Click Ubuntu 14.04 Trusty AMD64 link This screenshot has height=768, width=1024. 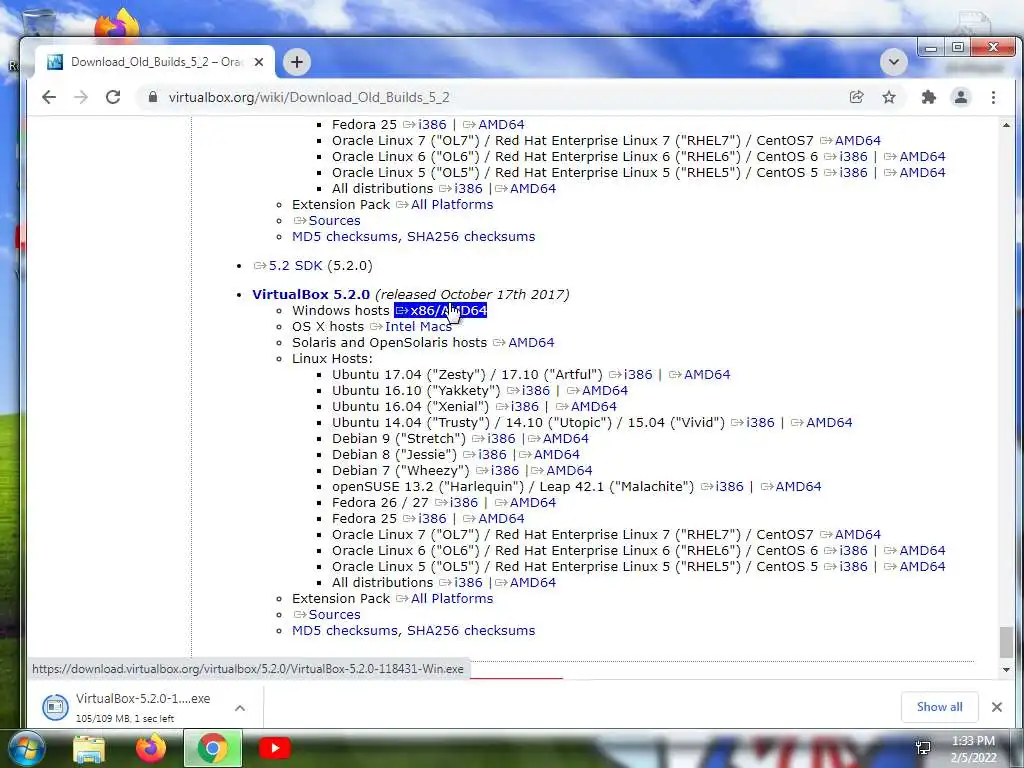(822, 423)
